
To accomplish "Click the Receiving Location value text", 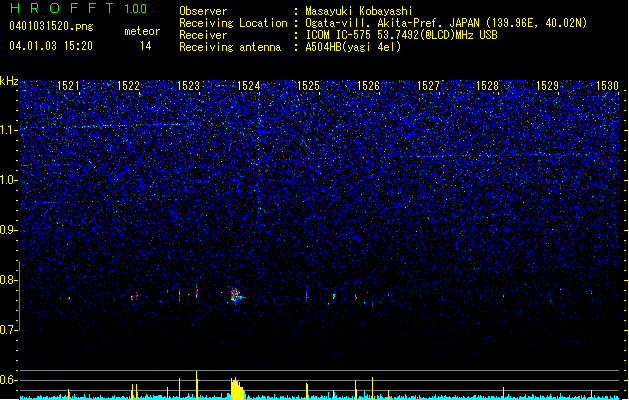I will (x=446, y=23).
